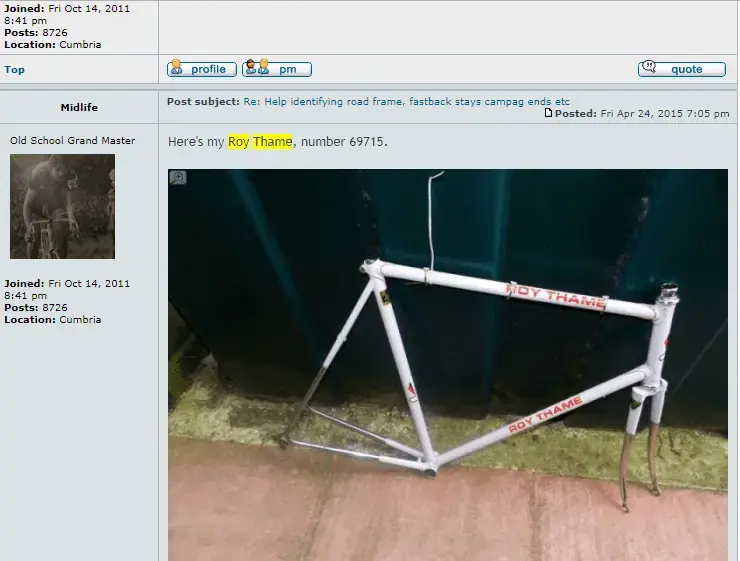The width and height of the screenshot is (740, 561).
Task: Click the small post page icon beside Posted
Action: click(x=548, y=113)
